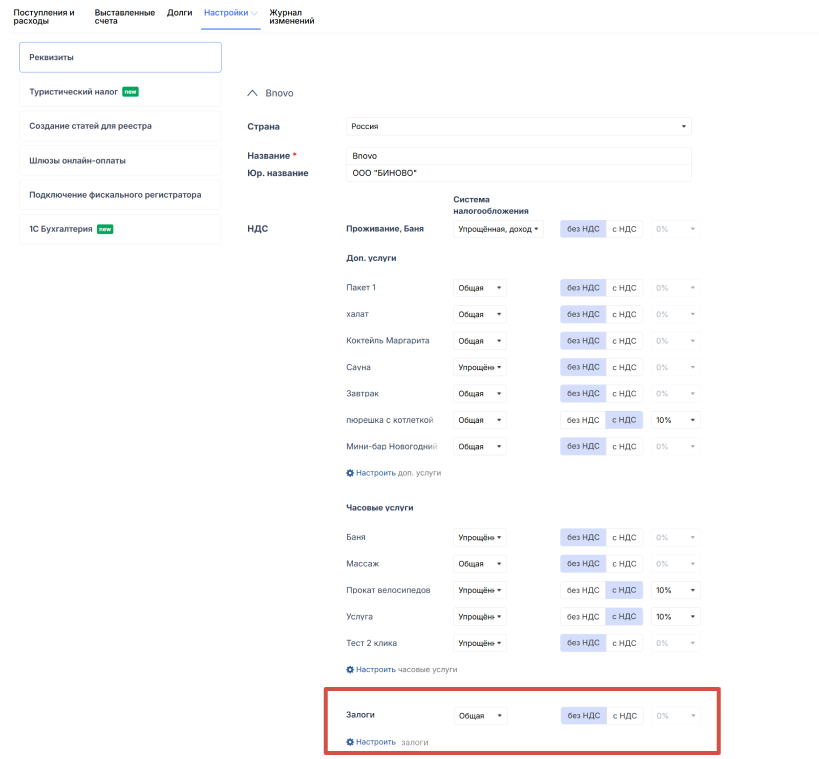Open the Страна country dropdown
This screenshot has width=819, height=759.
click(518, 127)
